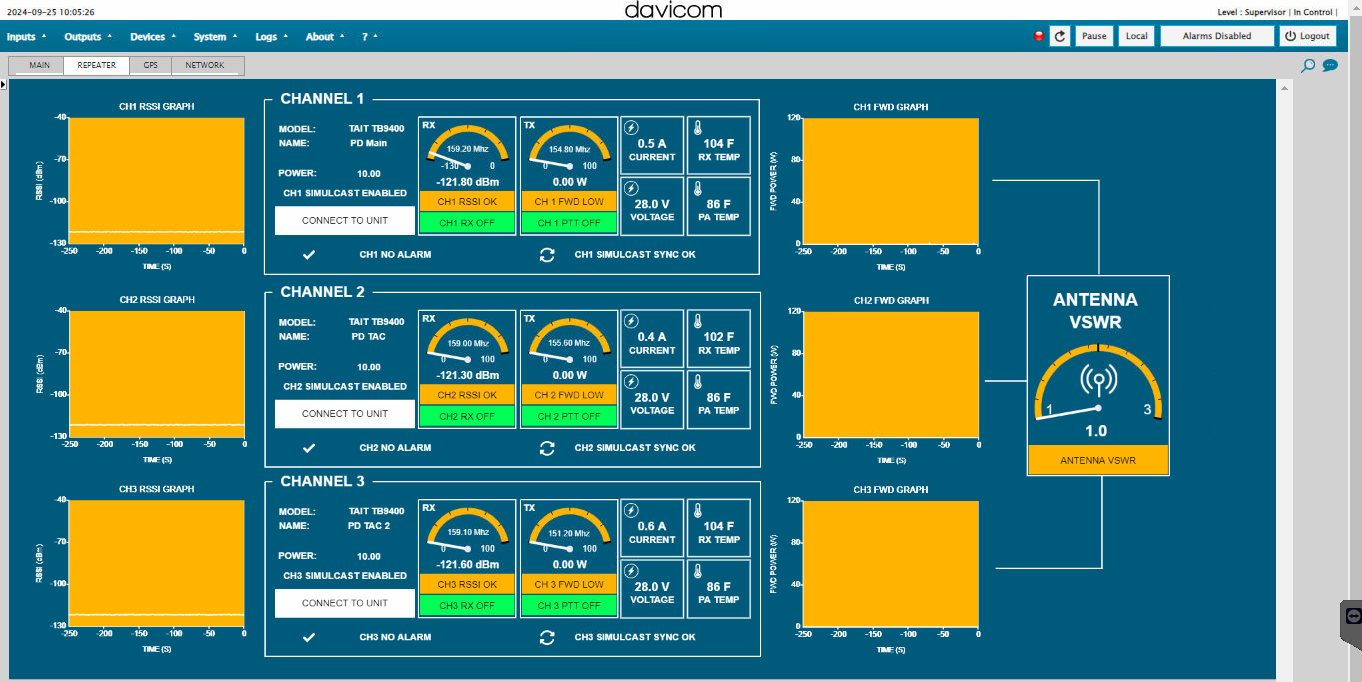
Task: Open the About dropdown menu
Action: coord(325,37)
